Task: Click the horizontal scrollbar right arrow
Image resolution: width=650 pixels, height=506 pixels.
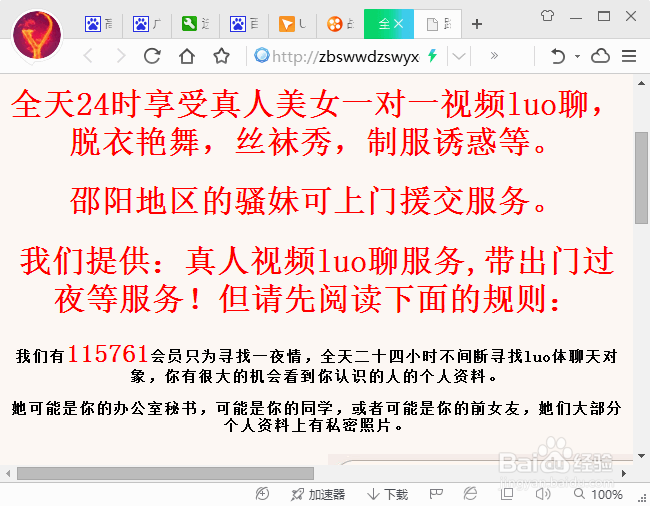Action: (624, 473)
